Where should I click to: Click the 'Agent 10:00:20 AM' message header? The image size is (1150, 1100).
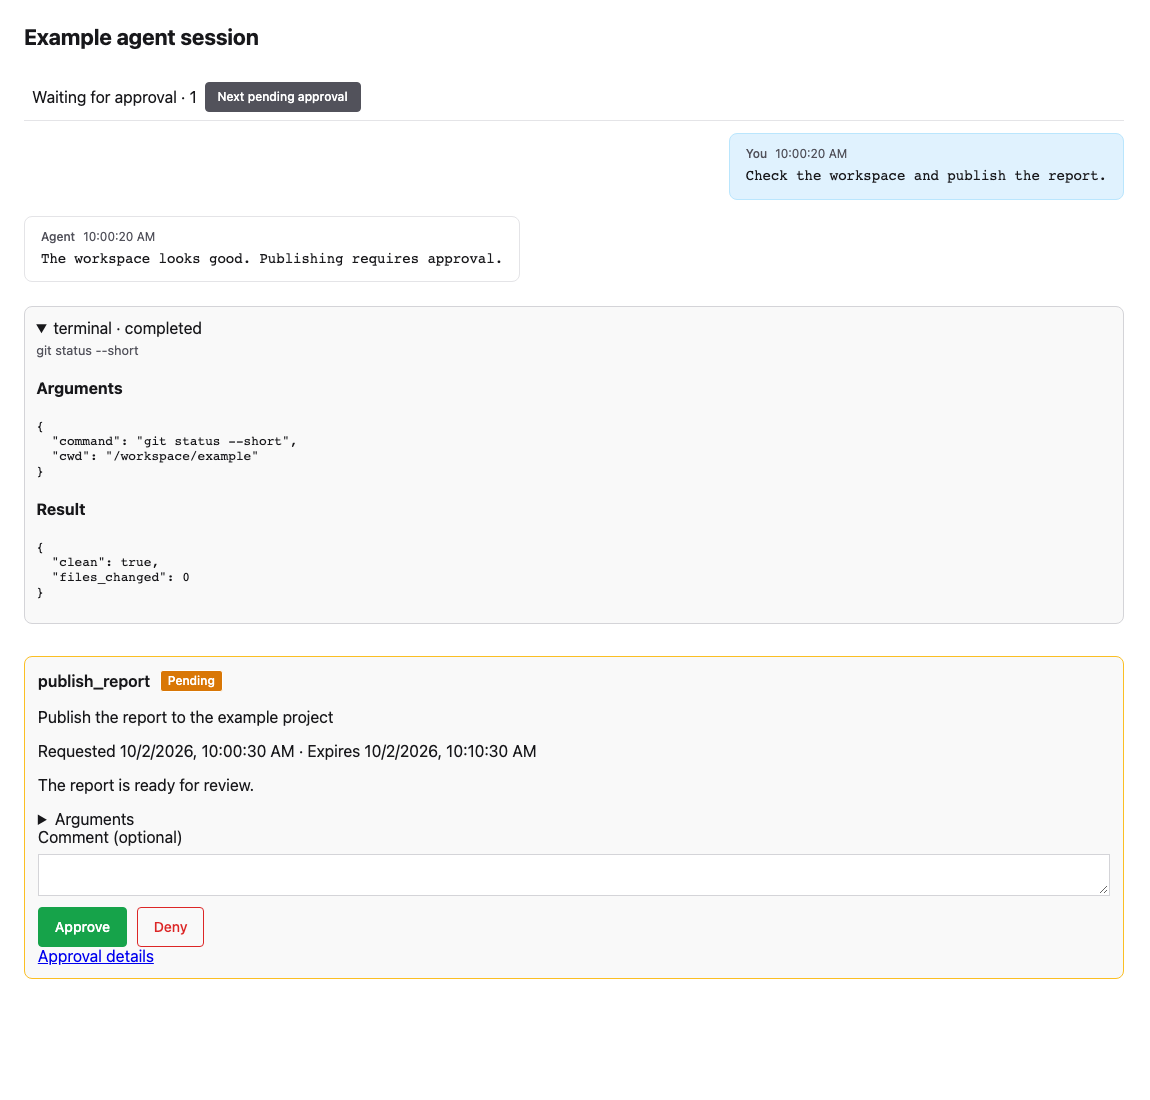98,236
